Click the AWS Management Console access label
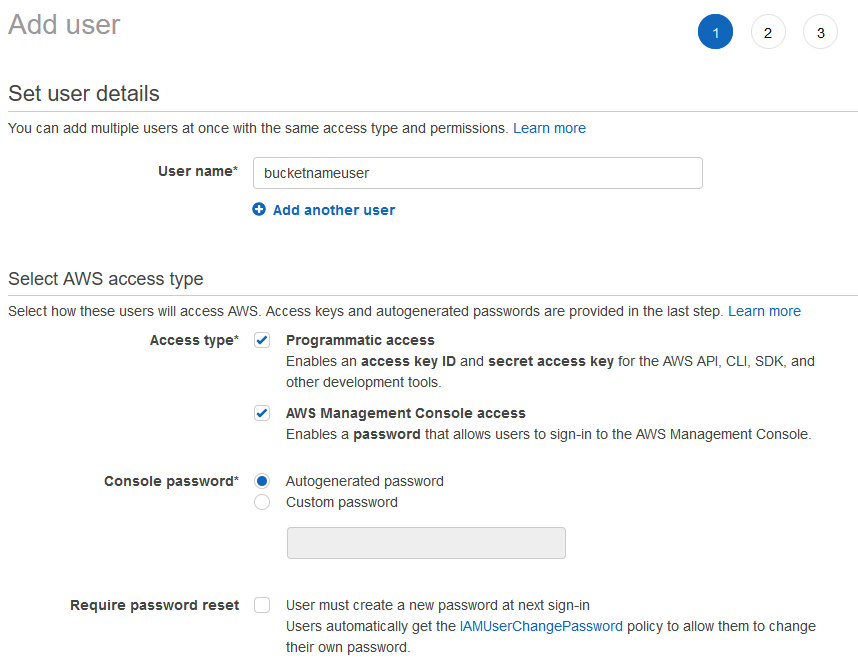The height and width of the screenshot is (665, 858). click(405, 413)
